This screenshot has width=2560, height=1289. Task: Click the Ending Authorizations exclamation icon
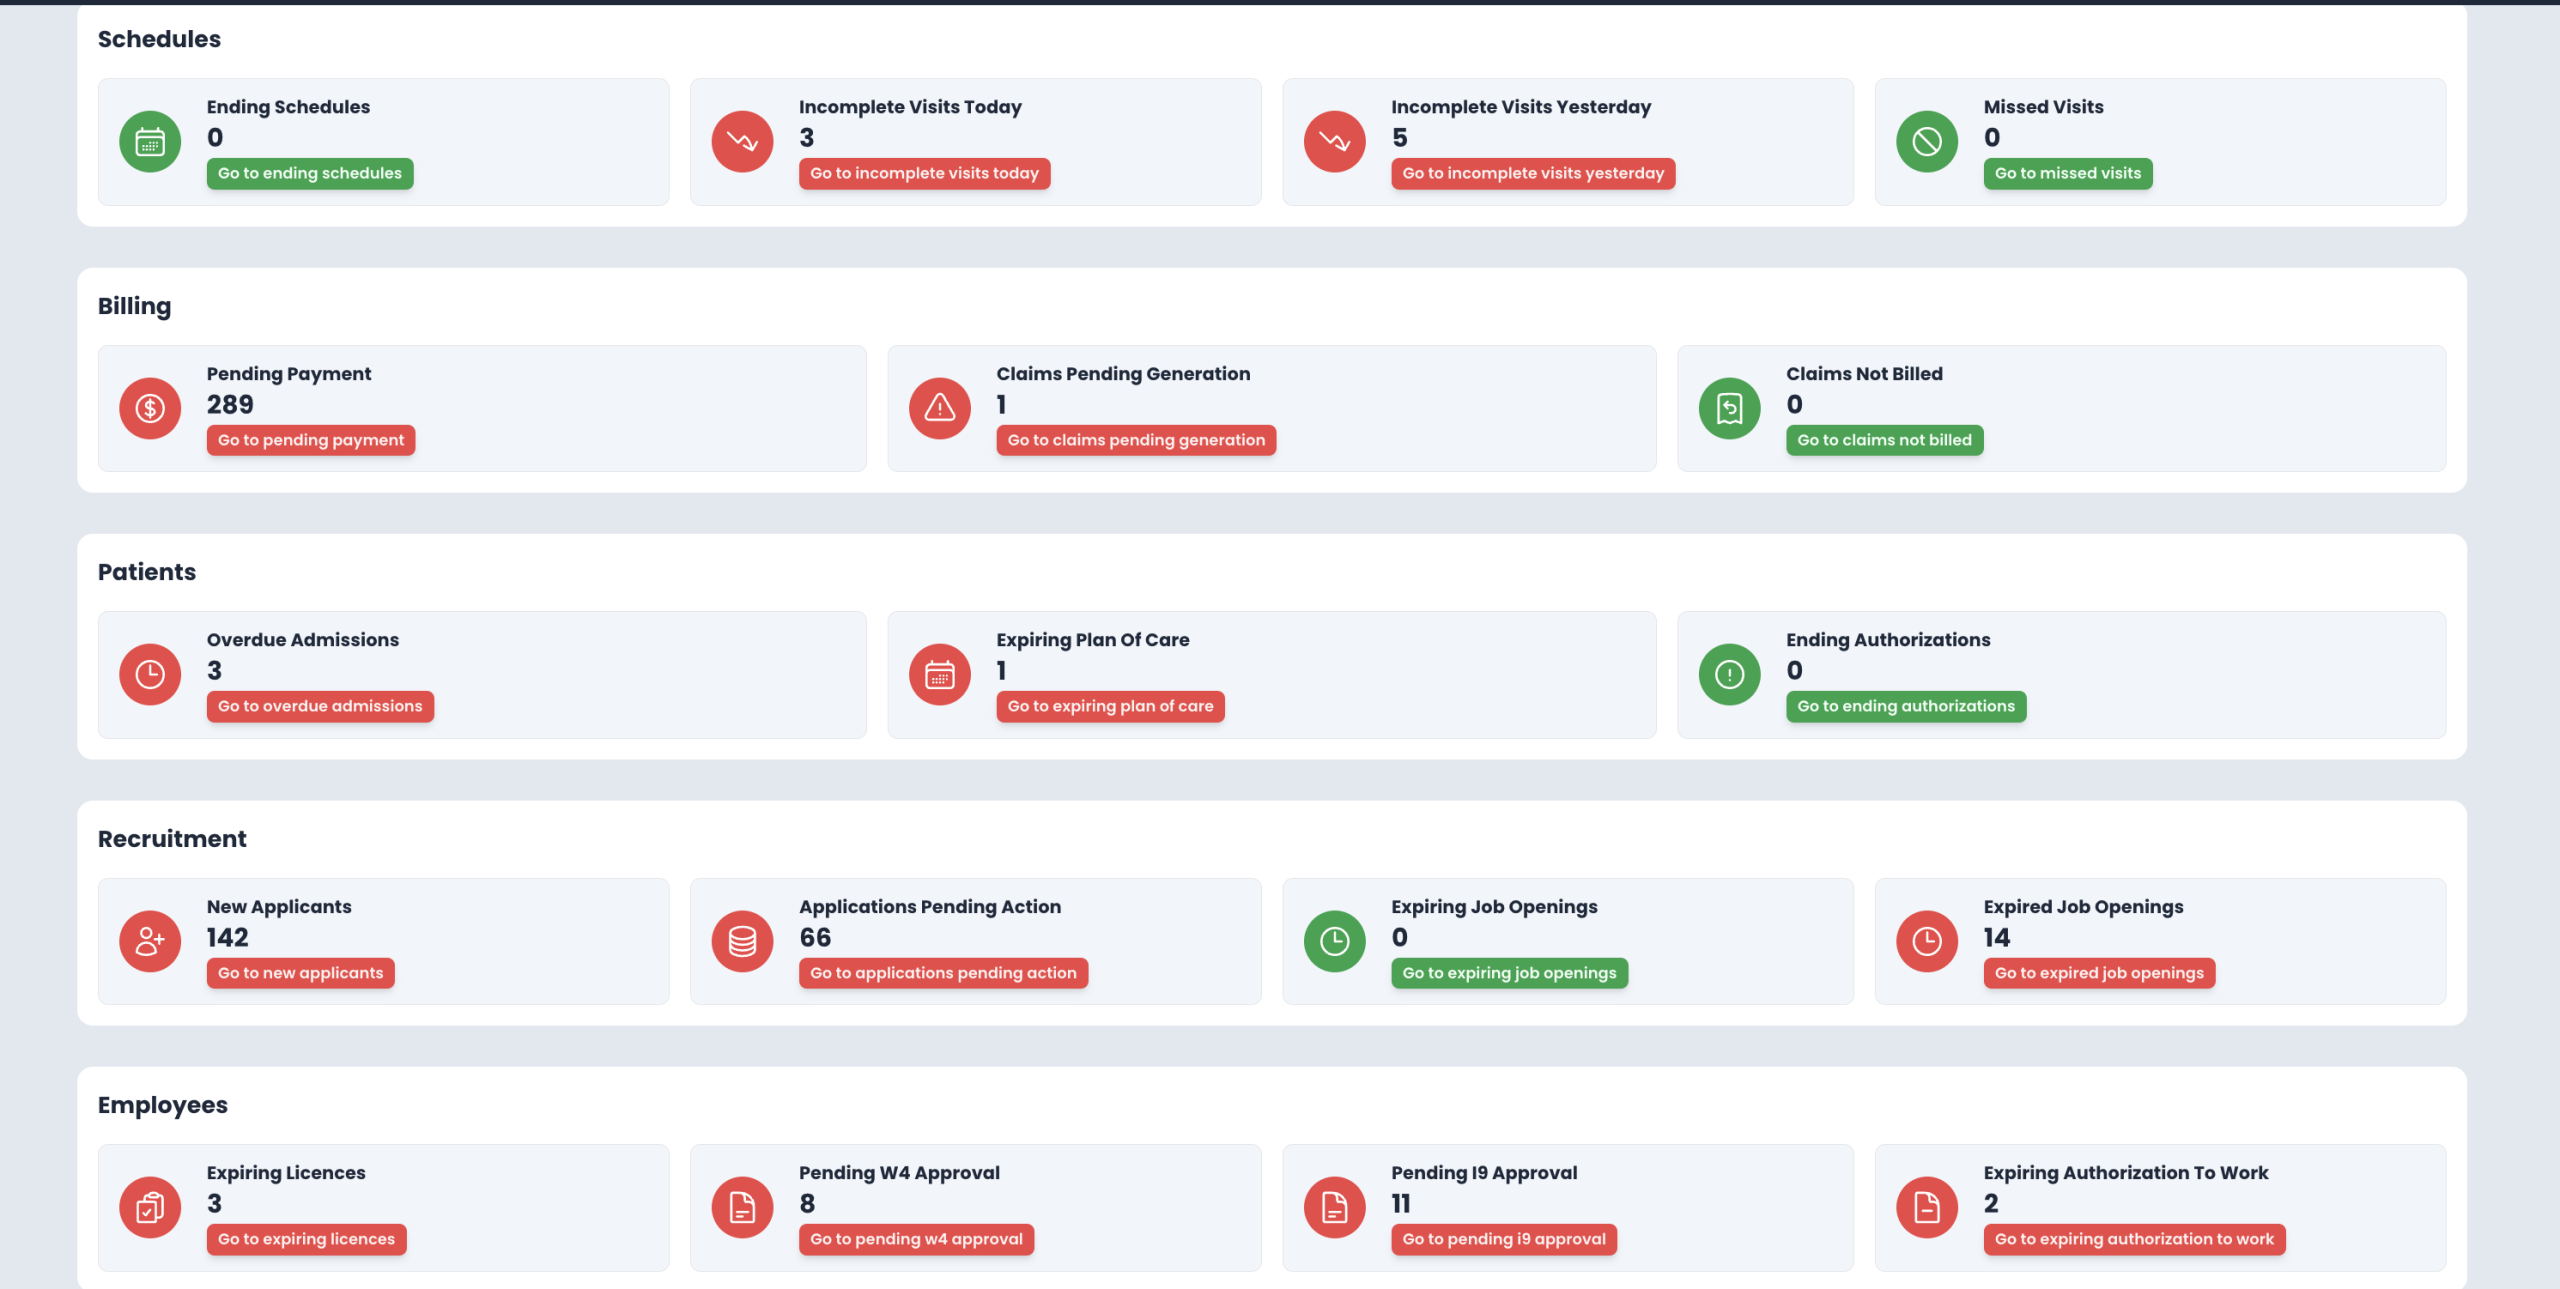pos(1730,675)
